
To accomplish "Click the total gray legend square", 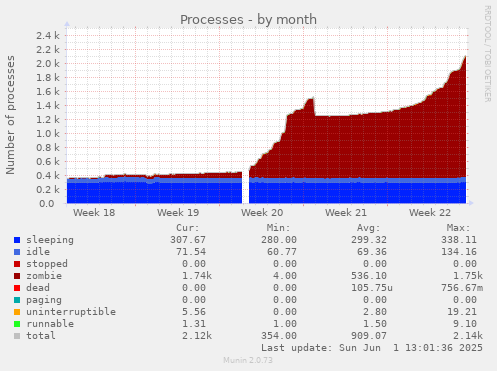I will coord(17,336).
